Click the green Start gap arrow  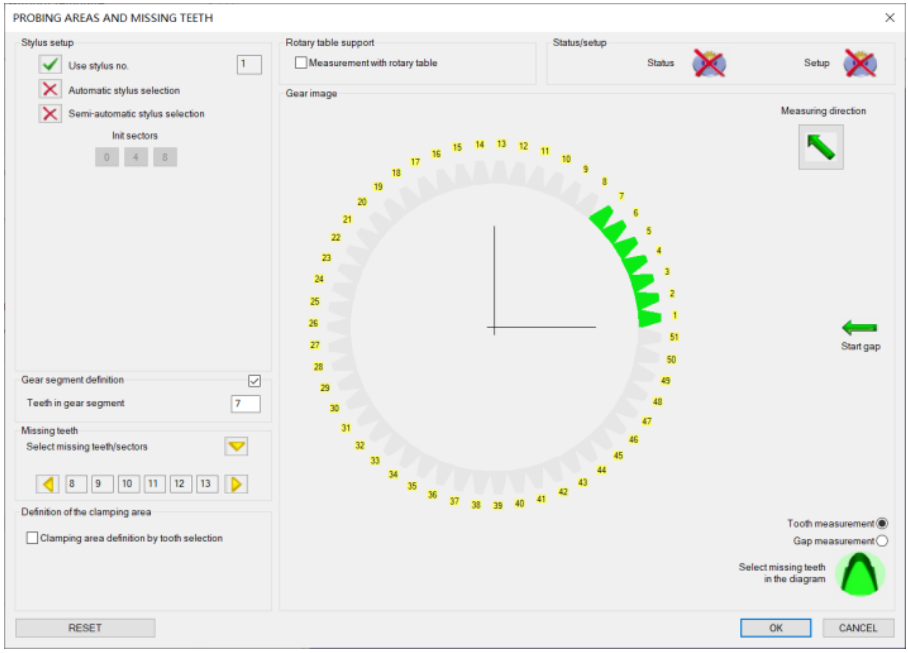[x=859, y=327]
